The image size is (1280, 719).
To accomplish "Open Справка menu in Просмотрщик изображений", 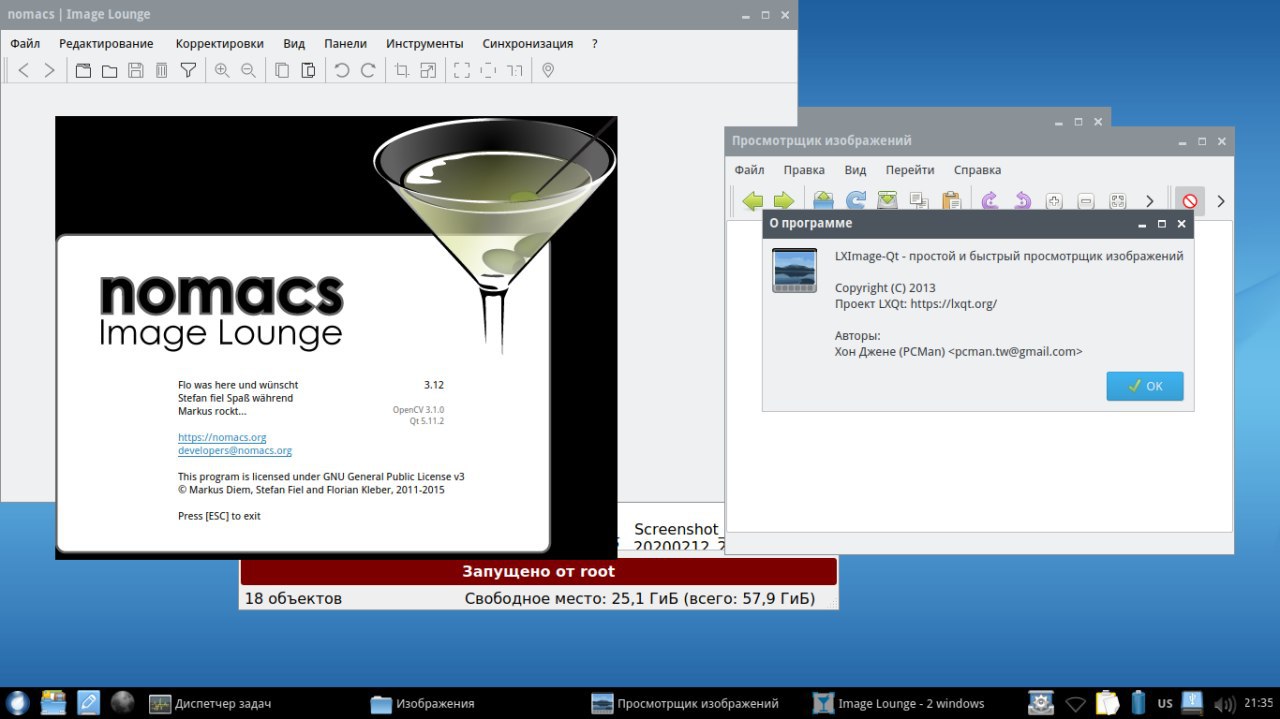I will click(x=977, y=170).
